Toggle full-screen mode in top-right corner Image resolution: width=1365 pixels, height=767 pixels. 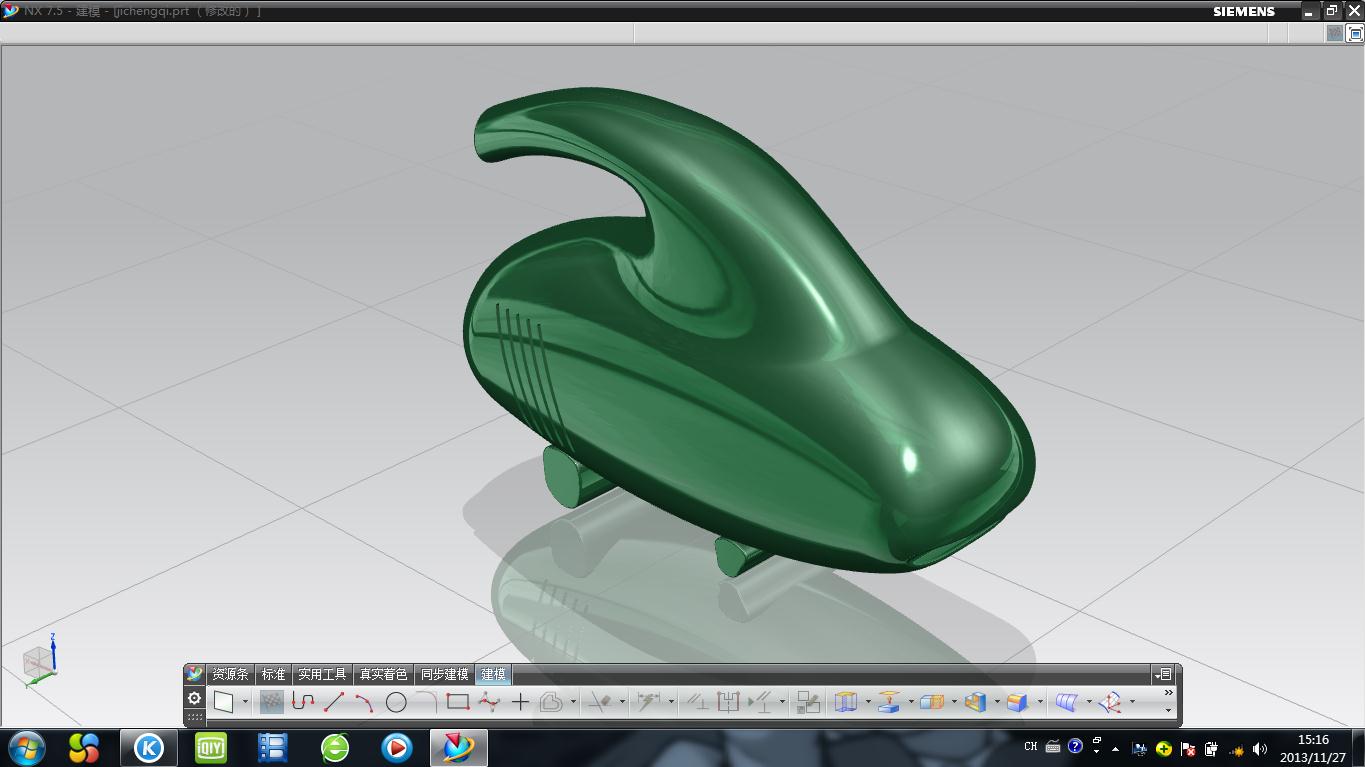click(x=1356, y=33)
